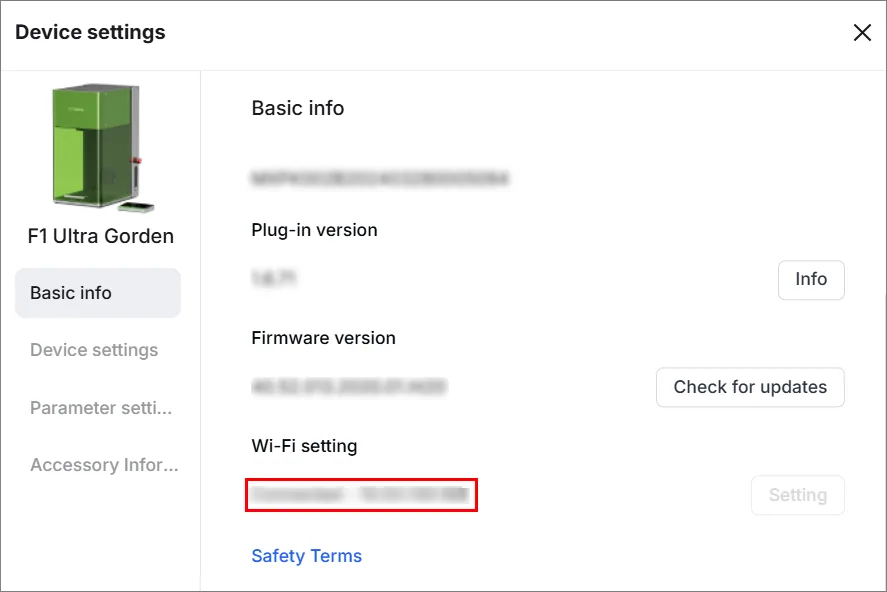This screenshot has width=887, height=592.
Task: Open the Parameter settings sidebar tab
Action: coord(101,408)
